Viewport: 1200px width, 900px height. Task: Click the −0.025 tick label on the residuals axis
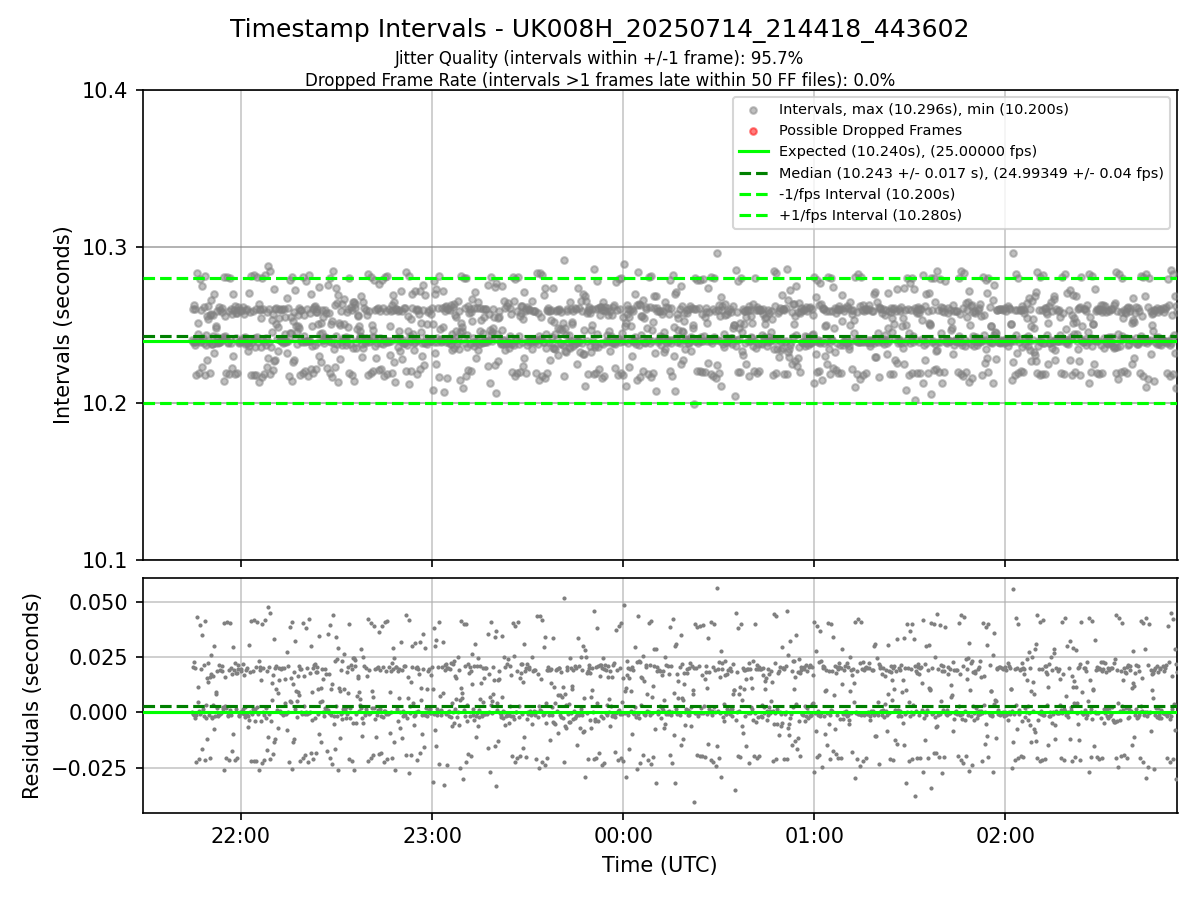pos(91,768)
